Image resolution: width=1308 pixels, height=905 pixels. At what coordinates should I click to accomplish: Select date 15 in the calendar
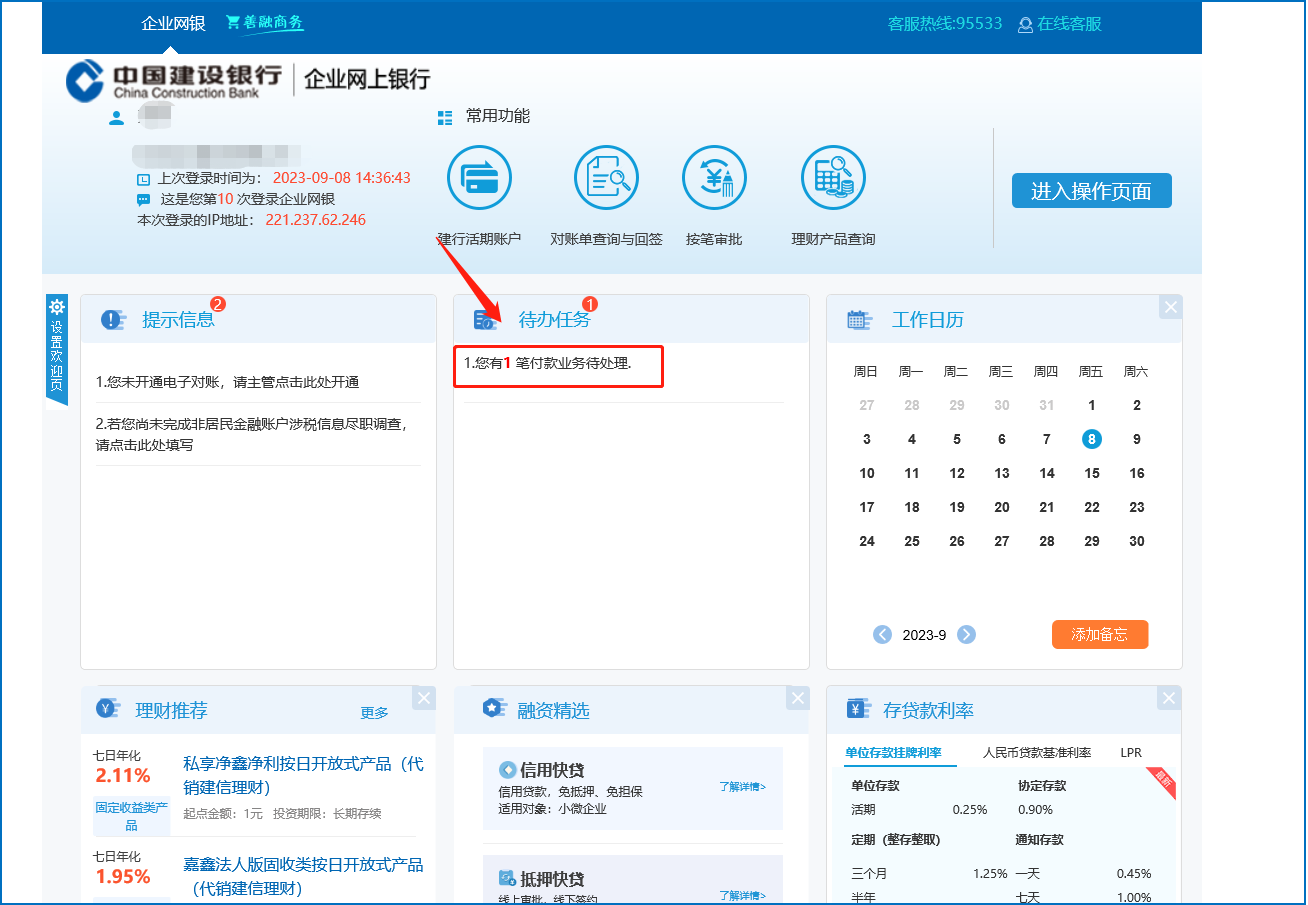1091,474
